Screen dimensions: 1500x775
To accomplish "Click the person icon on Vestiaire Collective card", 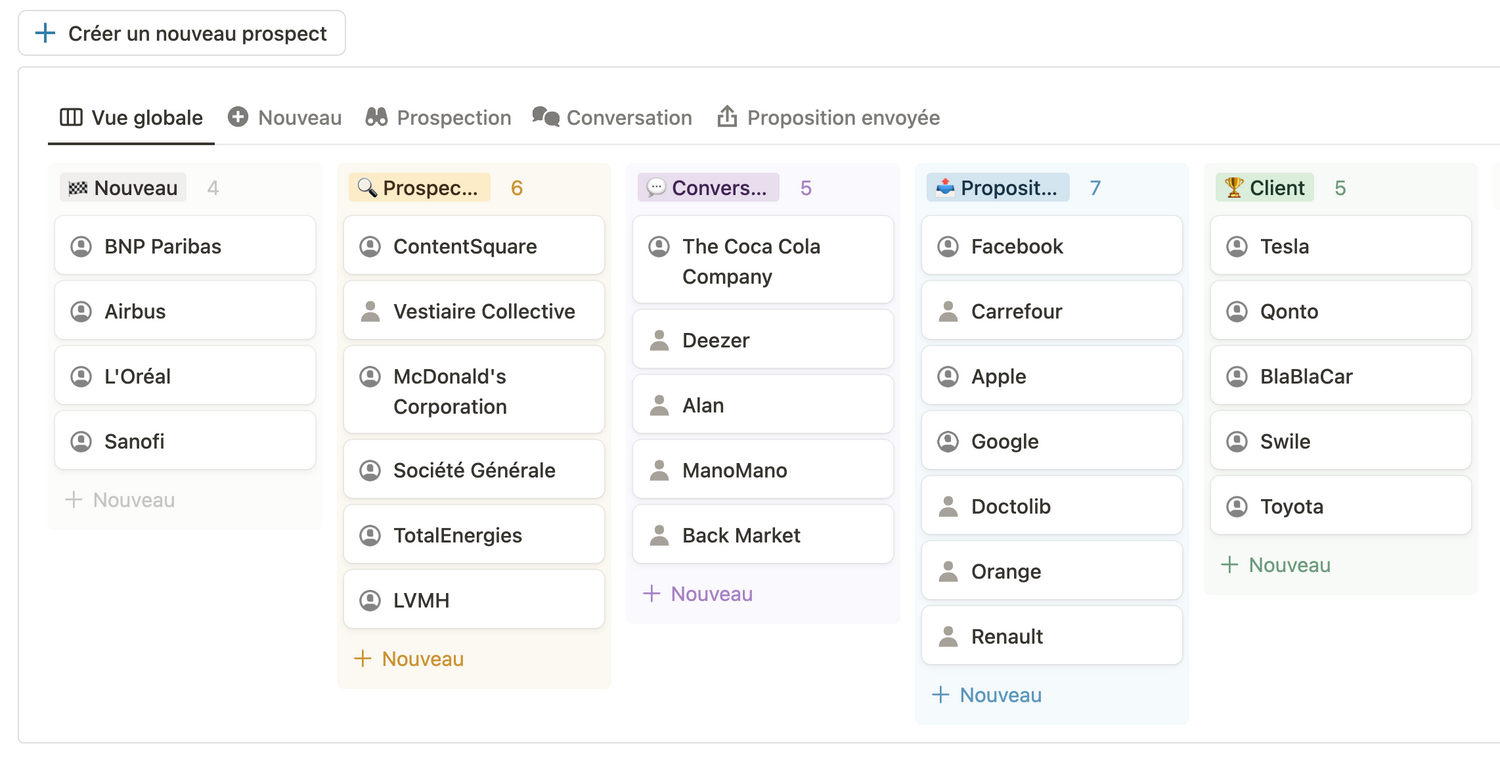I will 370,311.
